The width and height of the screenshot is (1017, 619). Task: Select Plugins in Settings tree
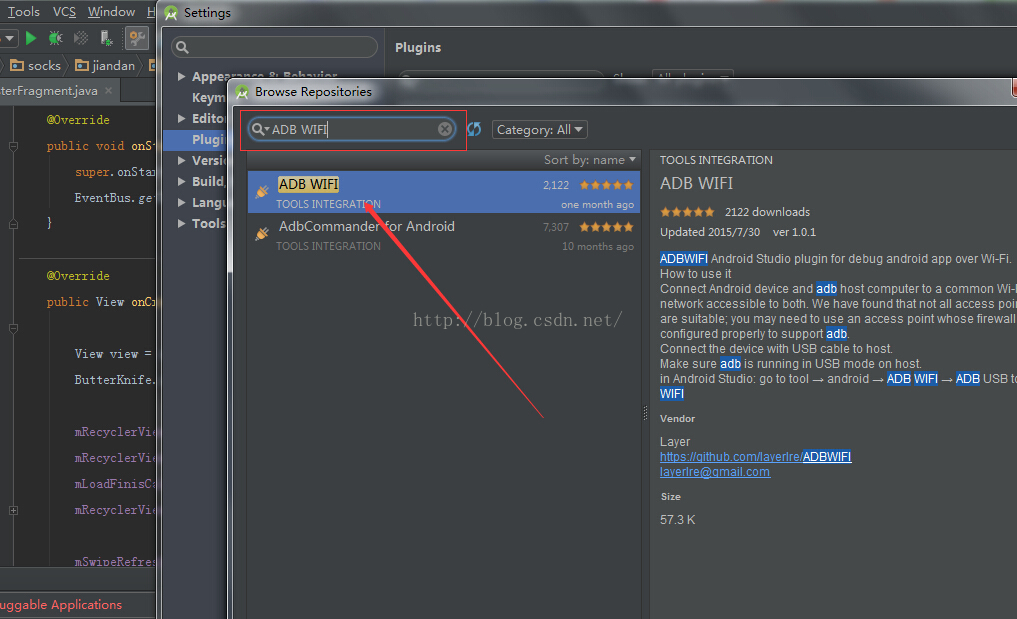tap(208, 140)
